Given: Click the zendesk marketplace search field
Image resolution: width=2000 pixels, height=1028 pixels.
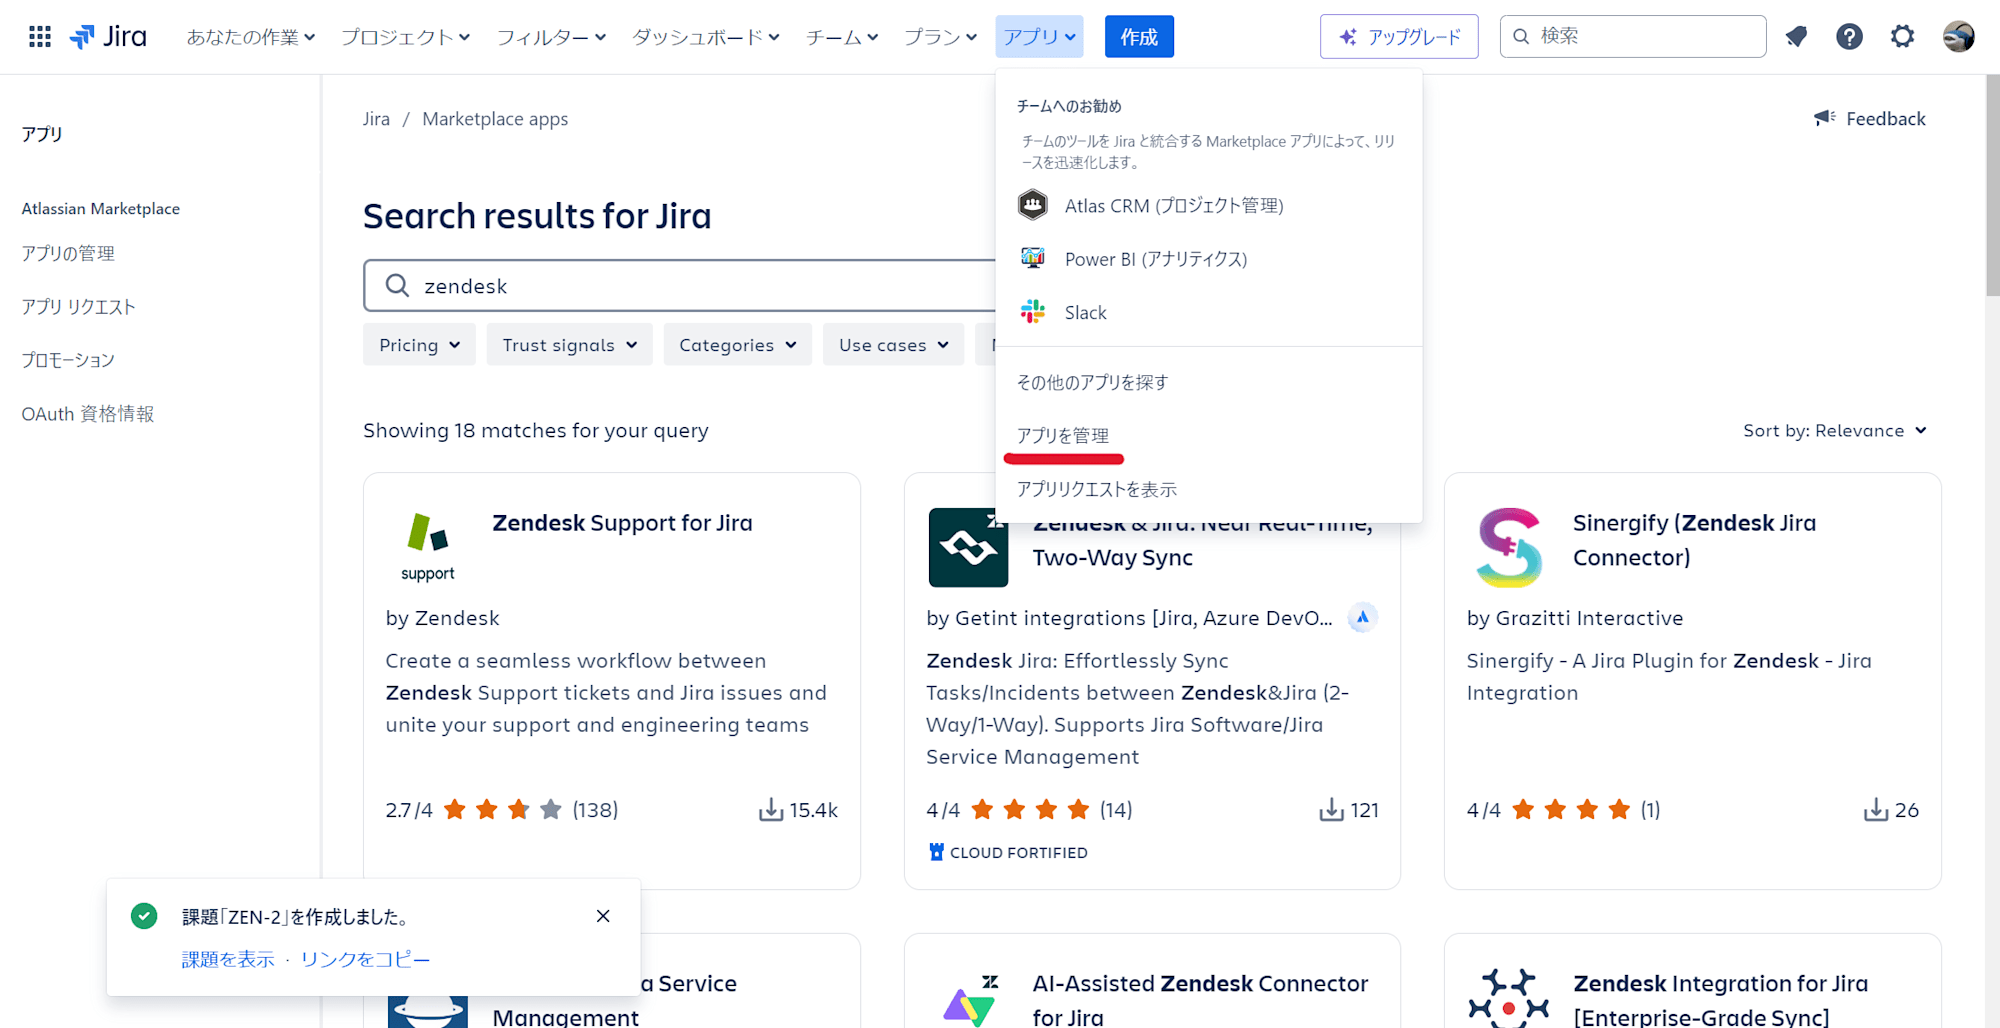Looking at the screenshot, I should tap(680, 286).
